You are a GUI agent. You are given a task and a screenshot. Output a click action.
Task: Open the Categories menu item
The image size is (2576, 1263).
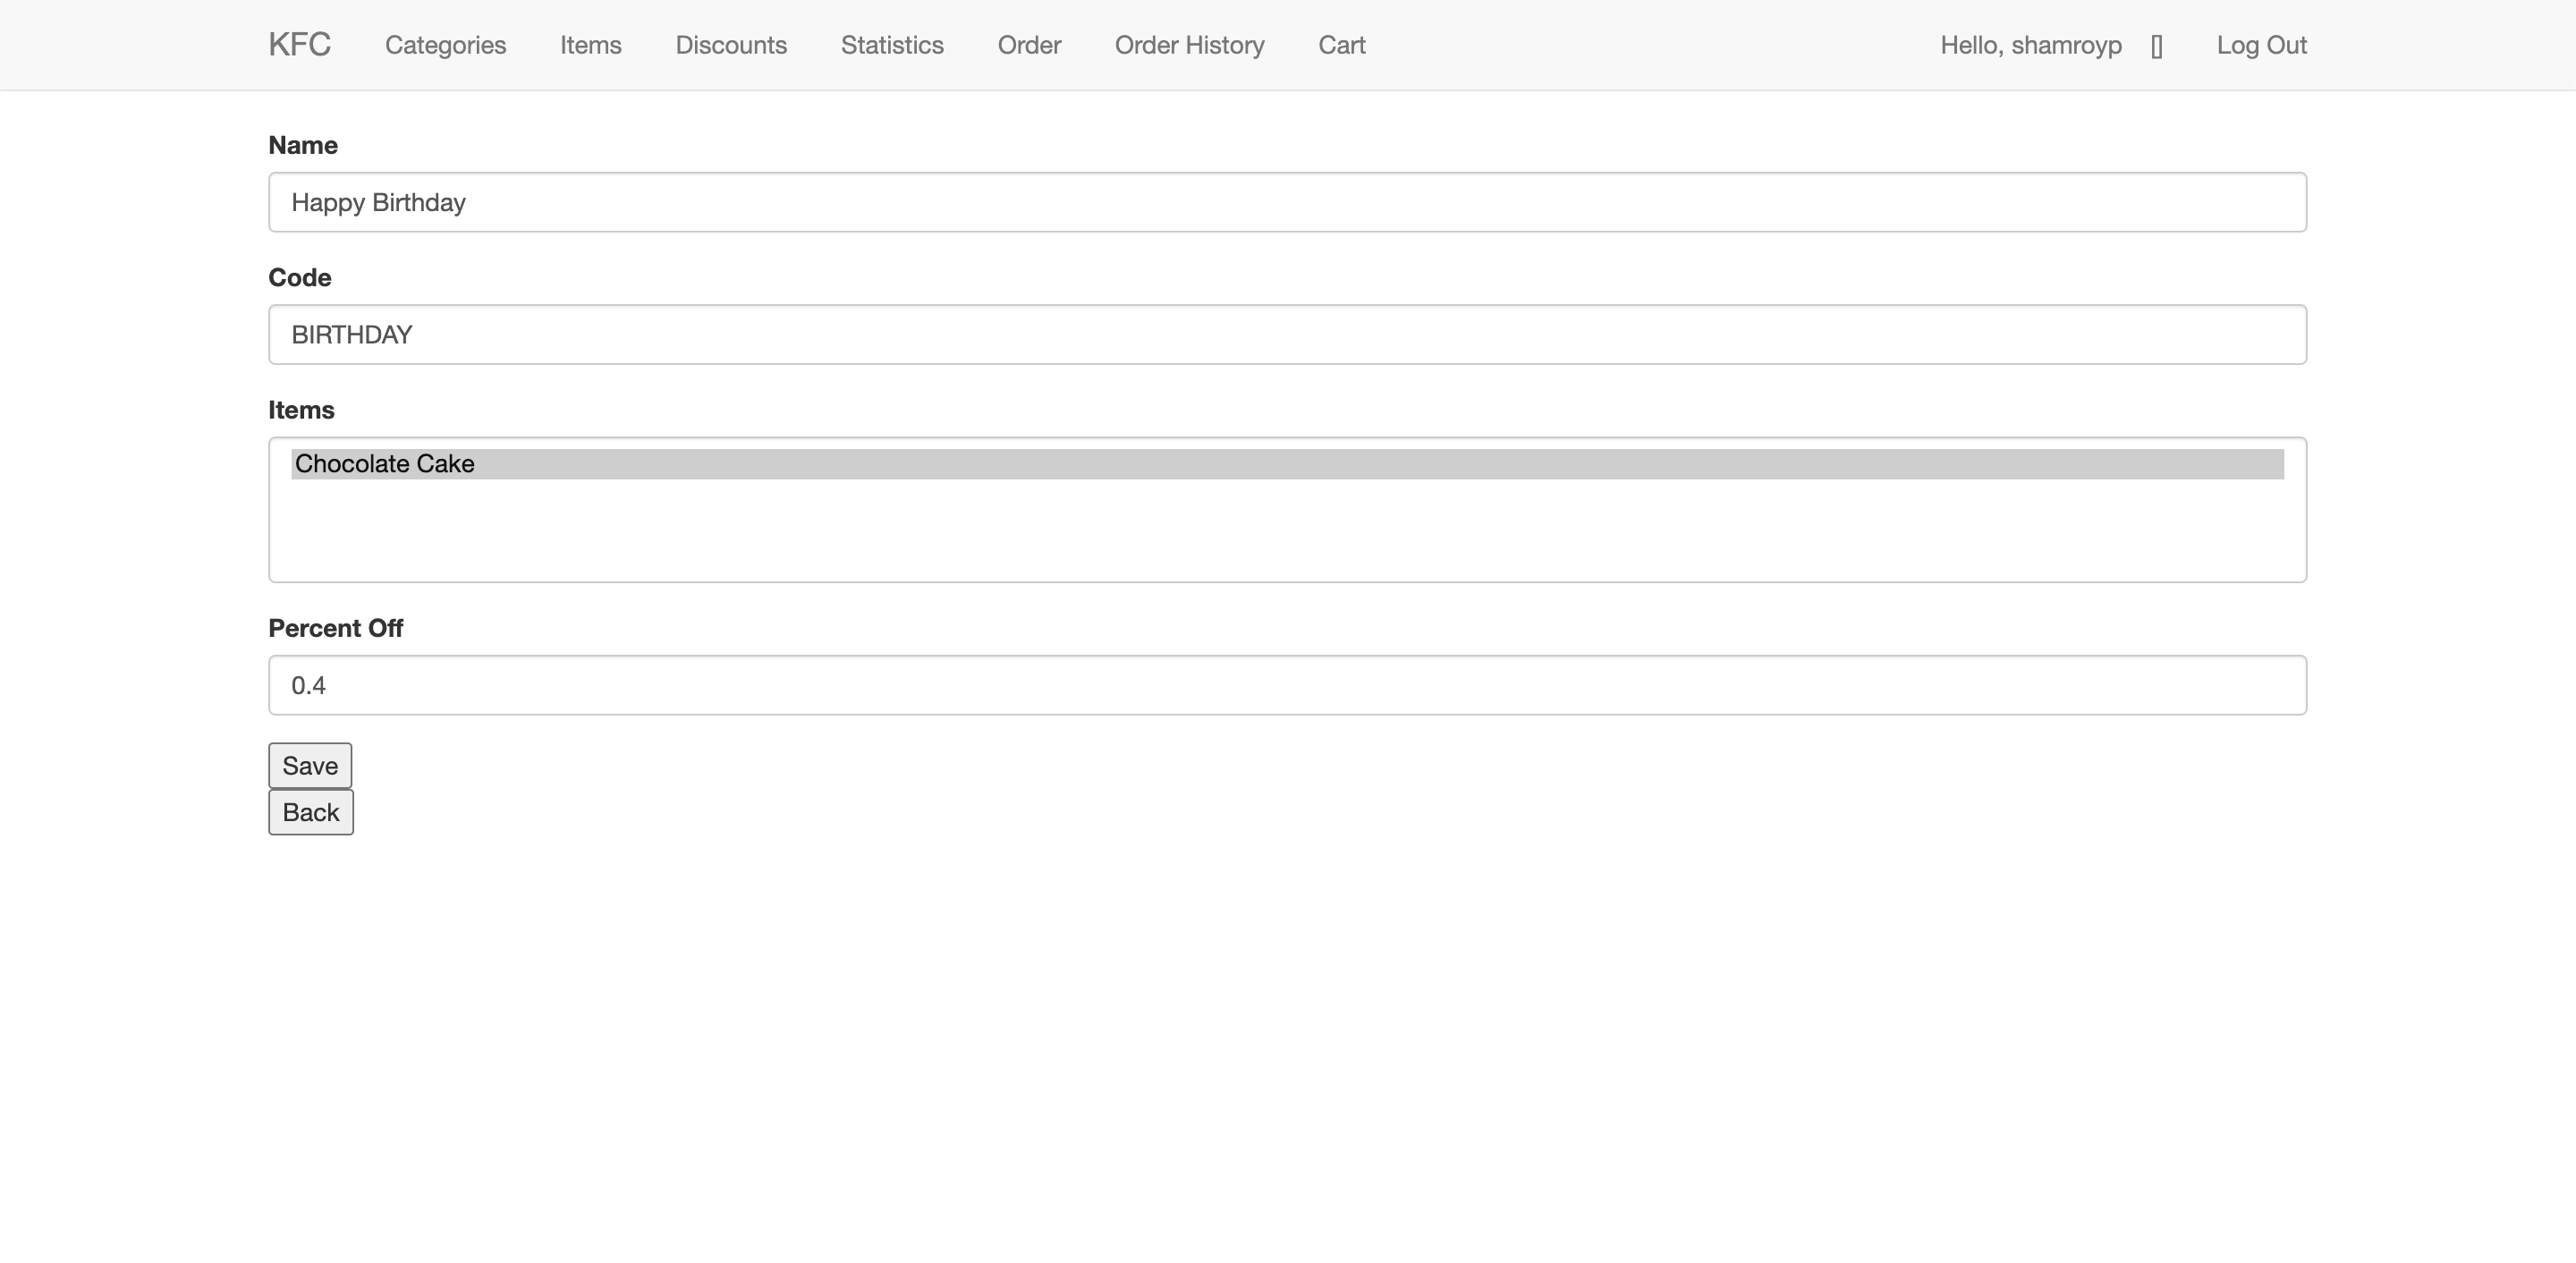point(445,45)
